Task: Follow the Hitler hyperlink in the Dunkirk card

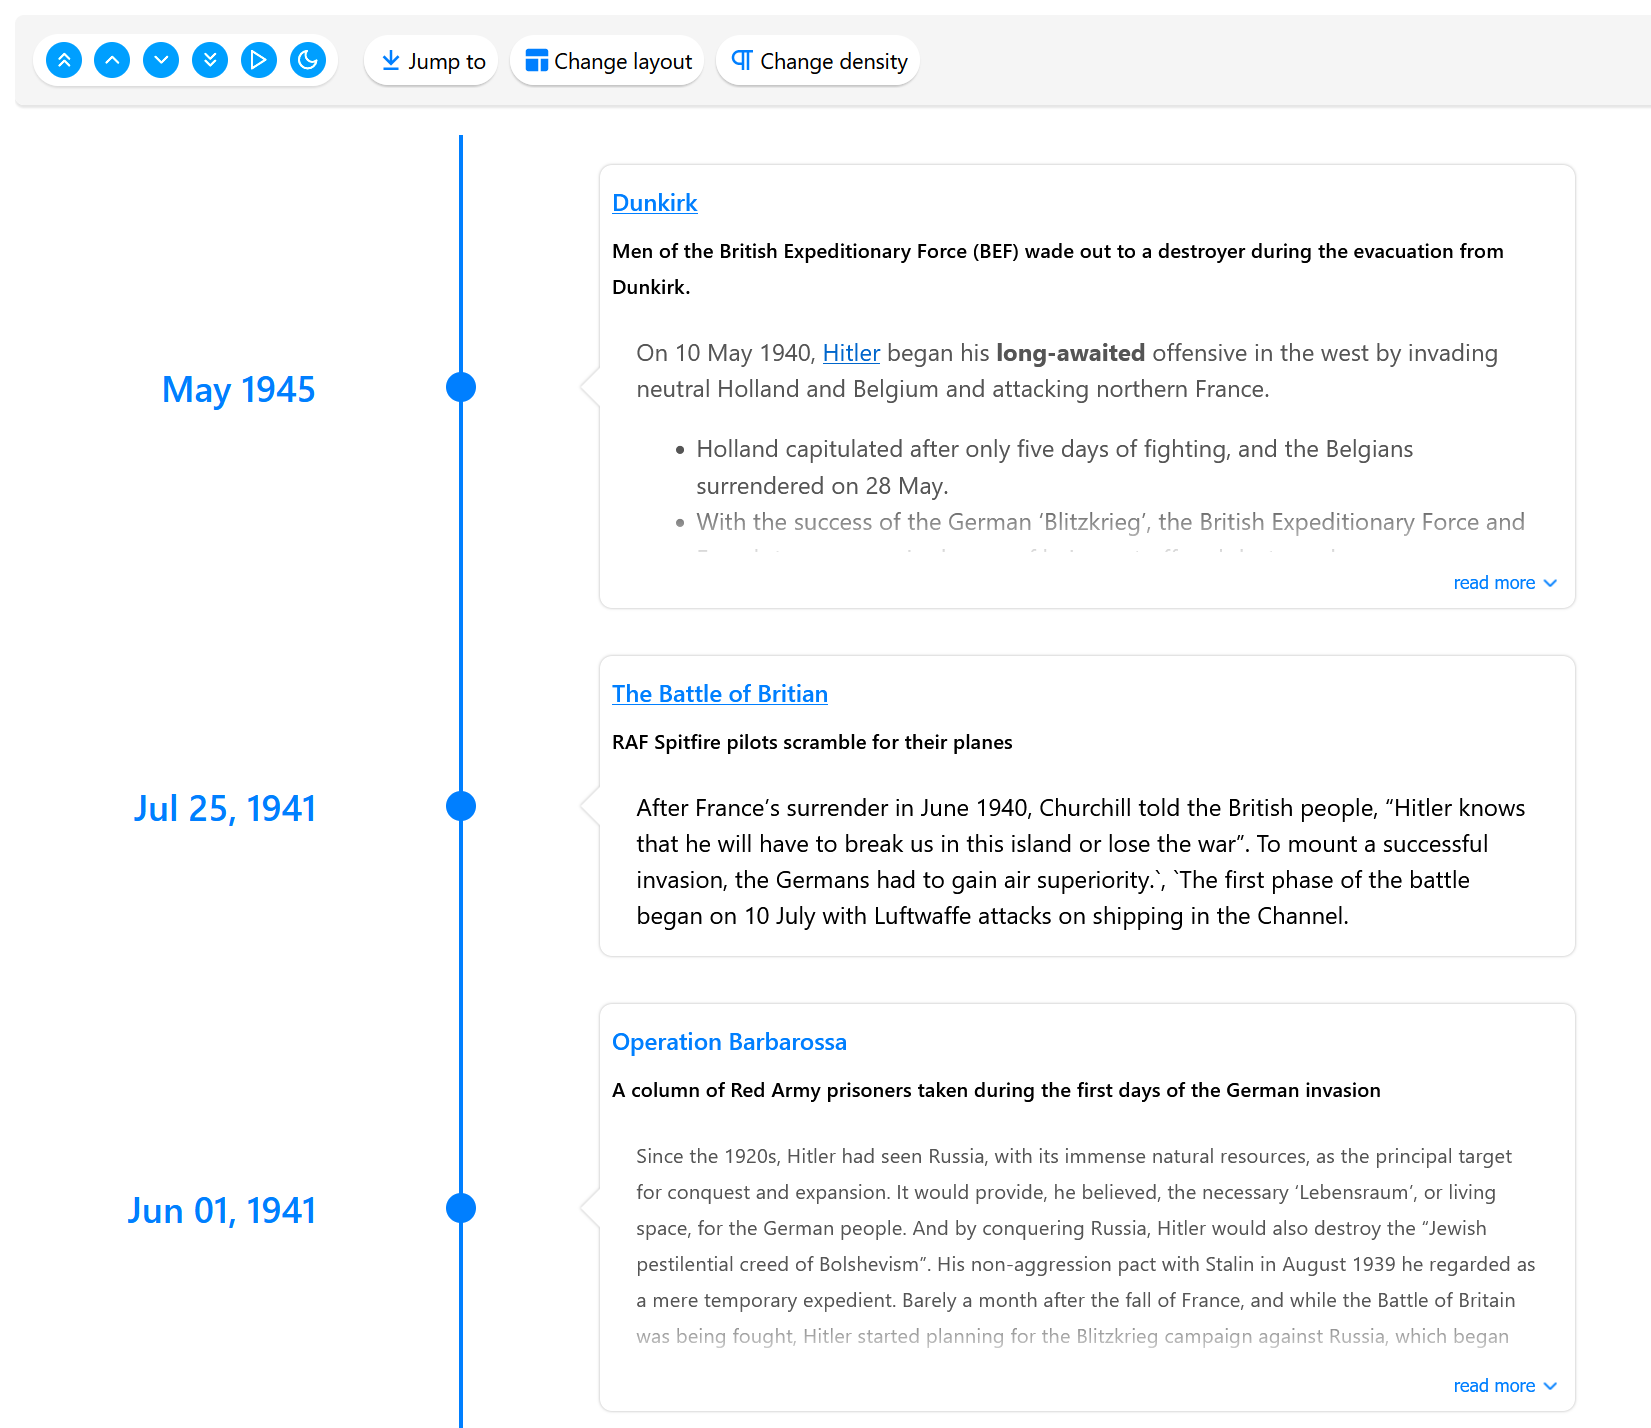Action: 851,353
